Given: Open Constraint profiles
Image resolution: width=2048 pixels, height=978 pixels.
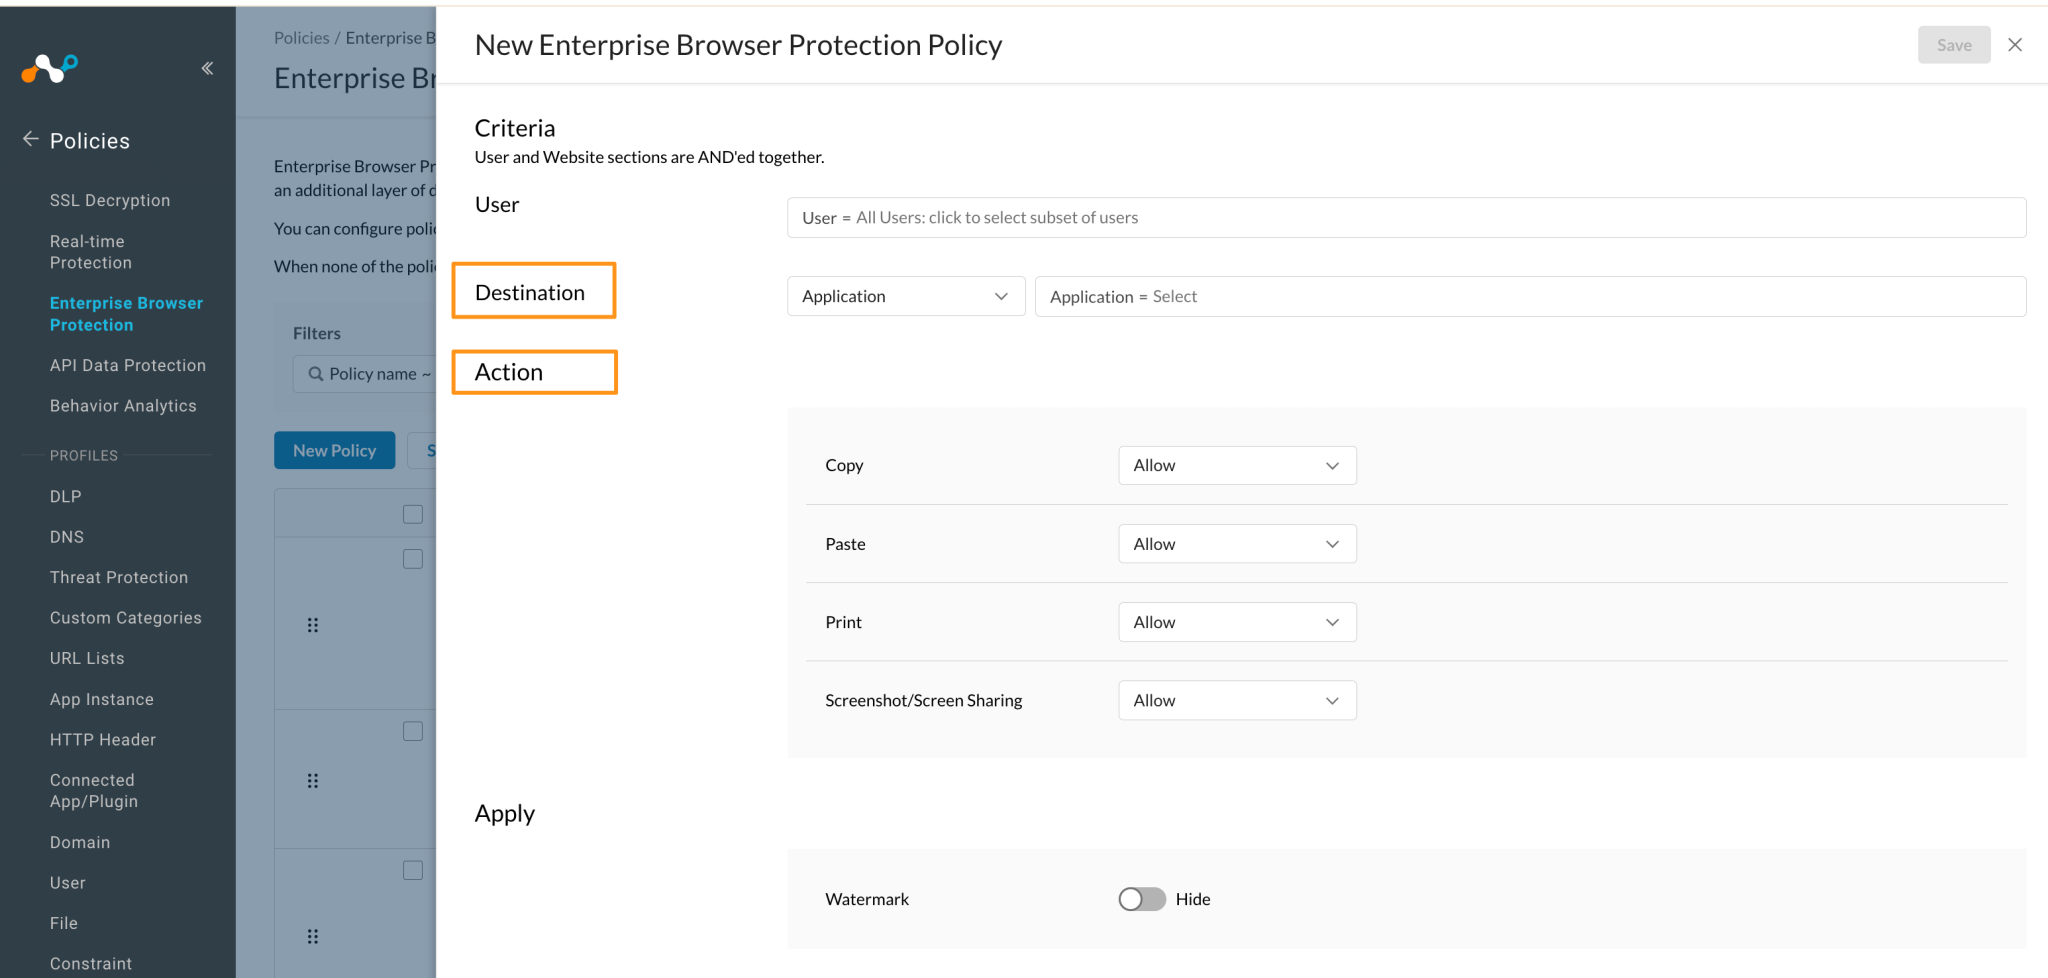Looking at the screenshot, I should 91,964.
